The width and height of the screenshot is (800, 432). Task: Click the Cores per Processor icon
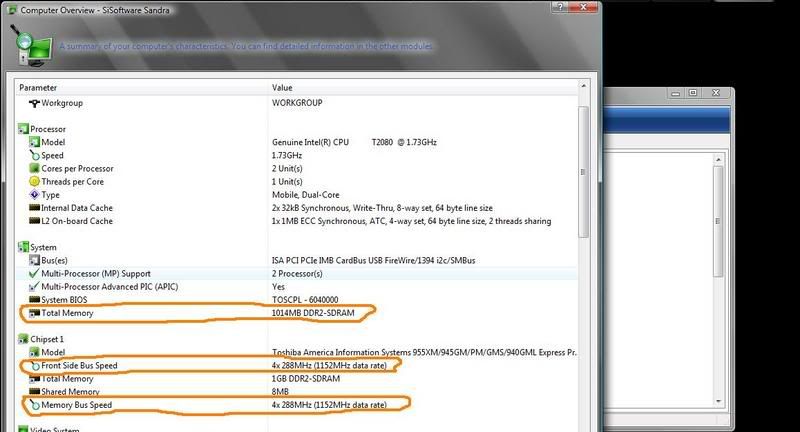point(34,168)
